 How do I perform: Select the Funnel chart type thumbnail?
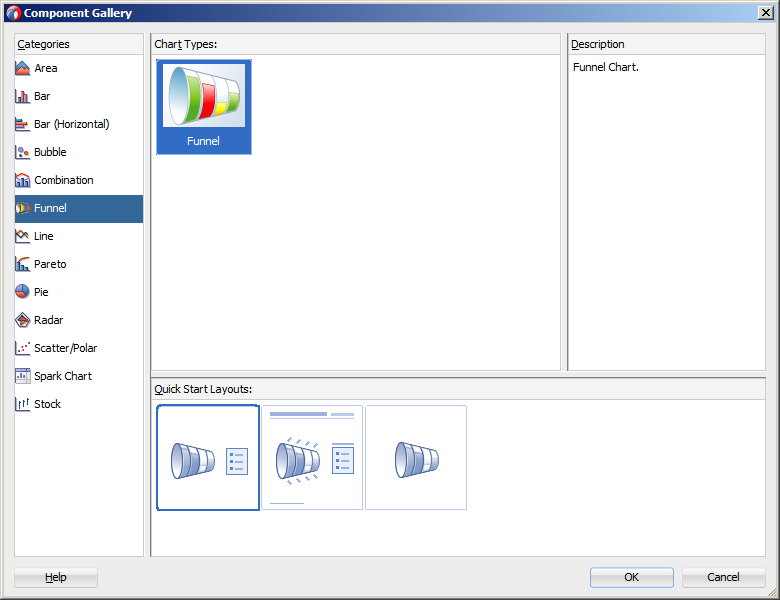point(204,107)
